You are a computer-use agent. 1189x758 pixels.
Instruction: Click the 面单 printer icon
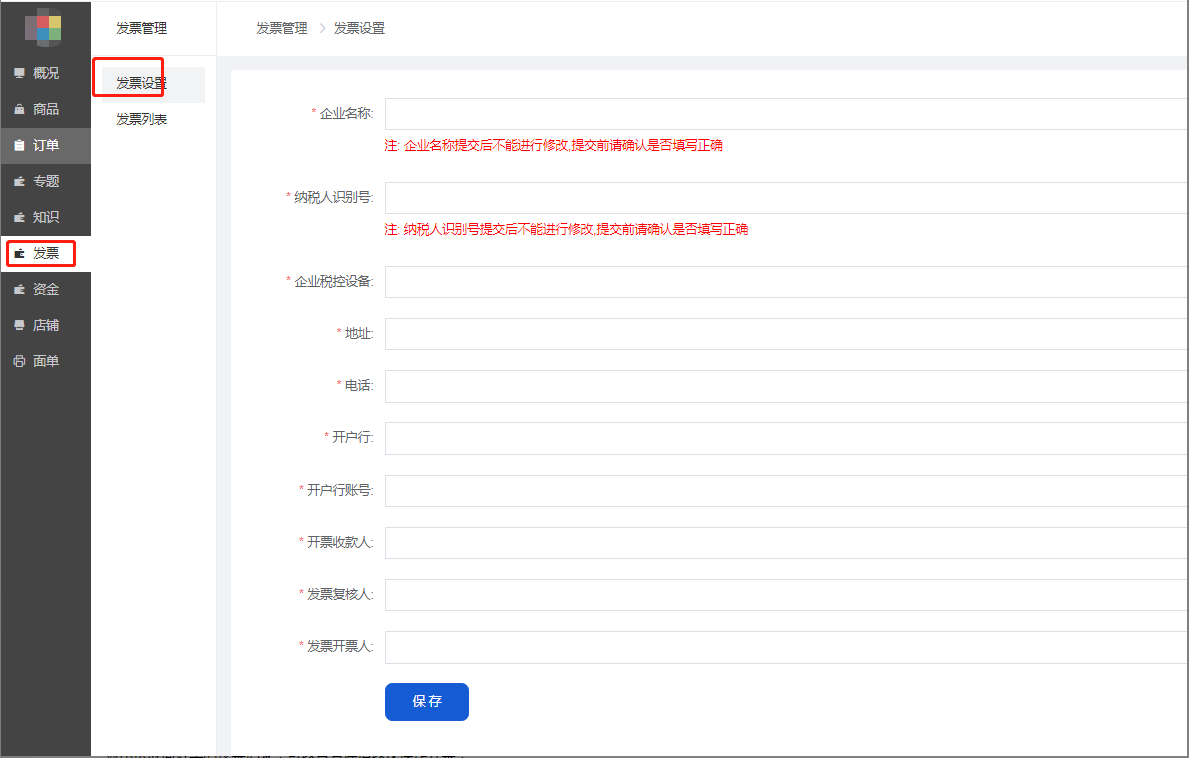19,361
